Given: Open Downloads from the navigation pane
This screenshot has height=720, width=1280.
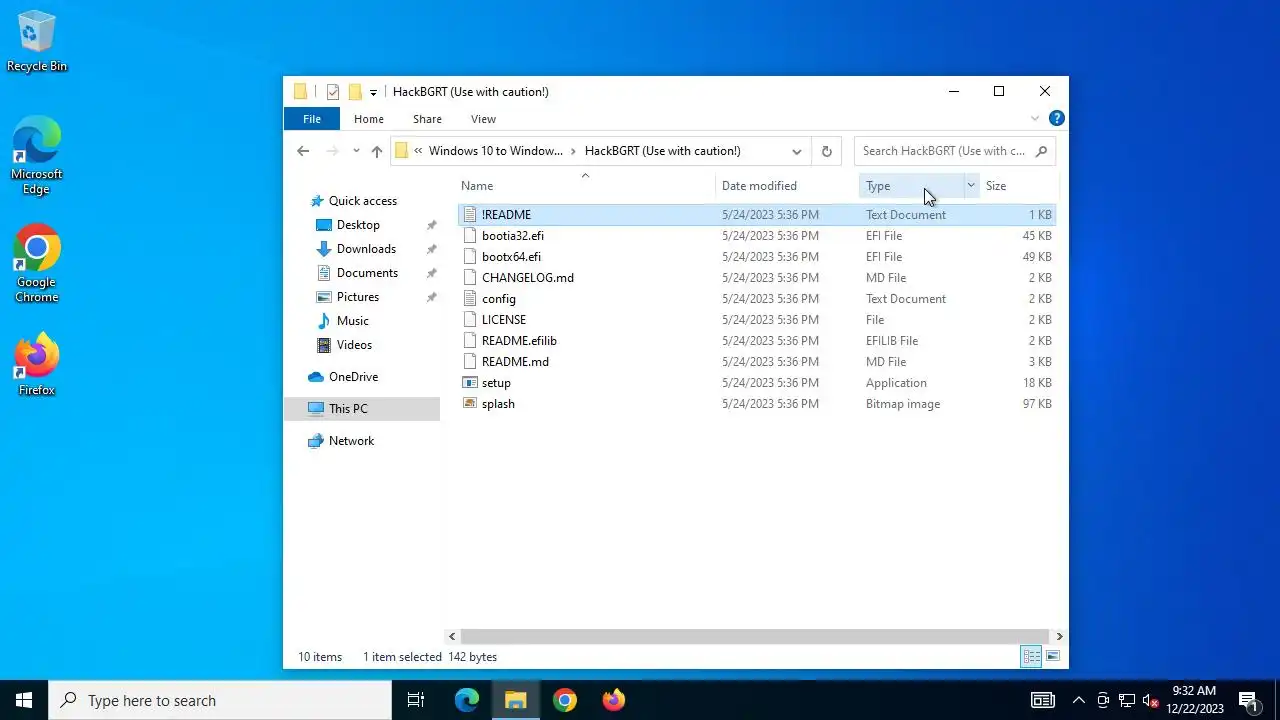Looking at the screenshot, I should point(366,249).
